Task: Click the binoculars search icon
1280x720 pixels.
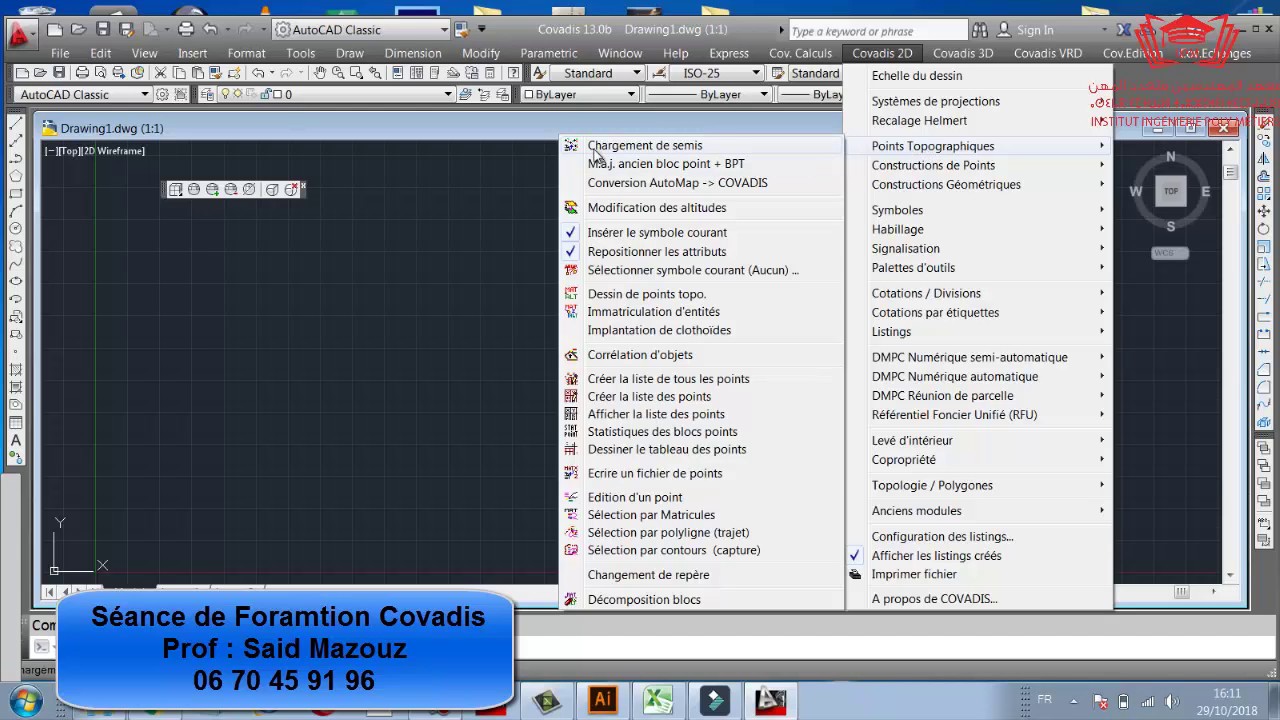Action: [980, 30]
